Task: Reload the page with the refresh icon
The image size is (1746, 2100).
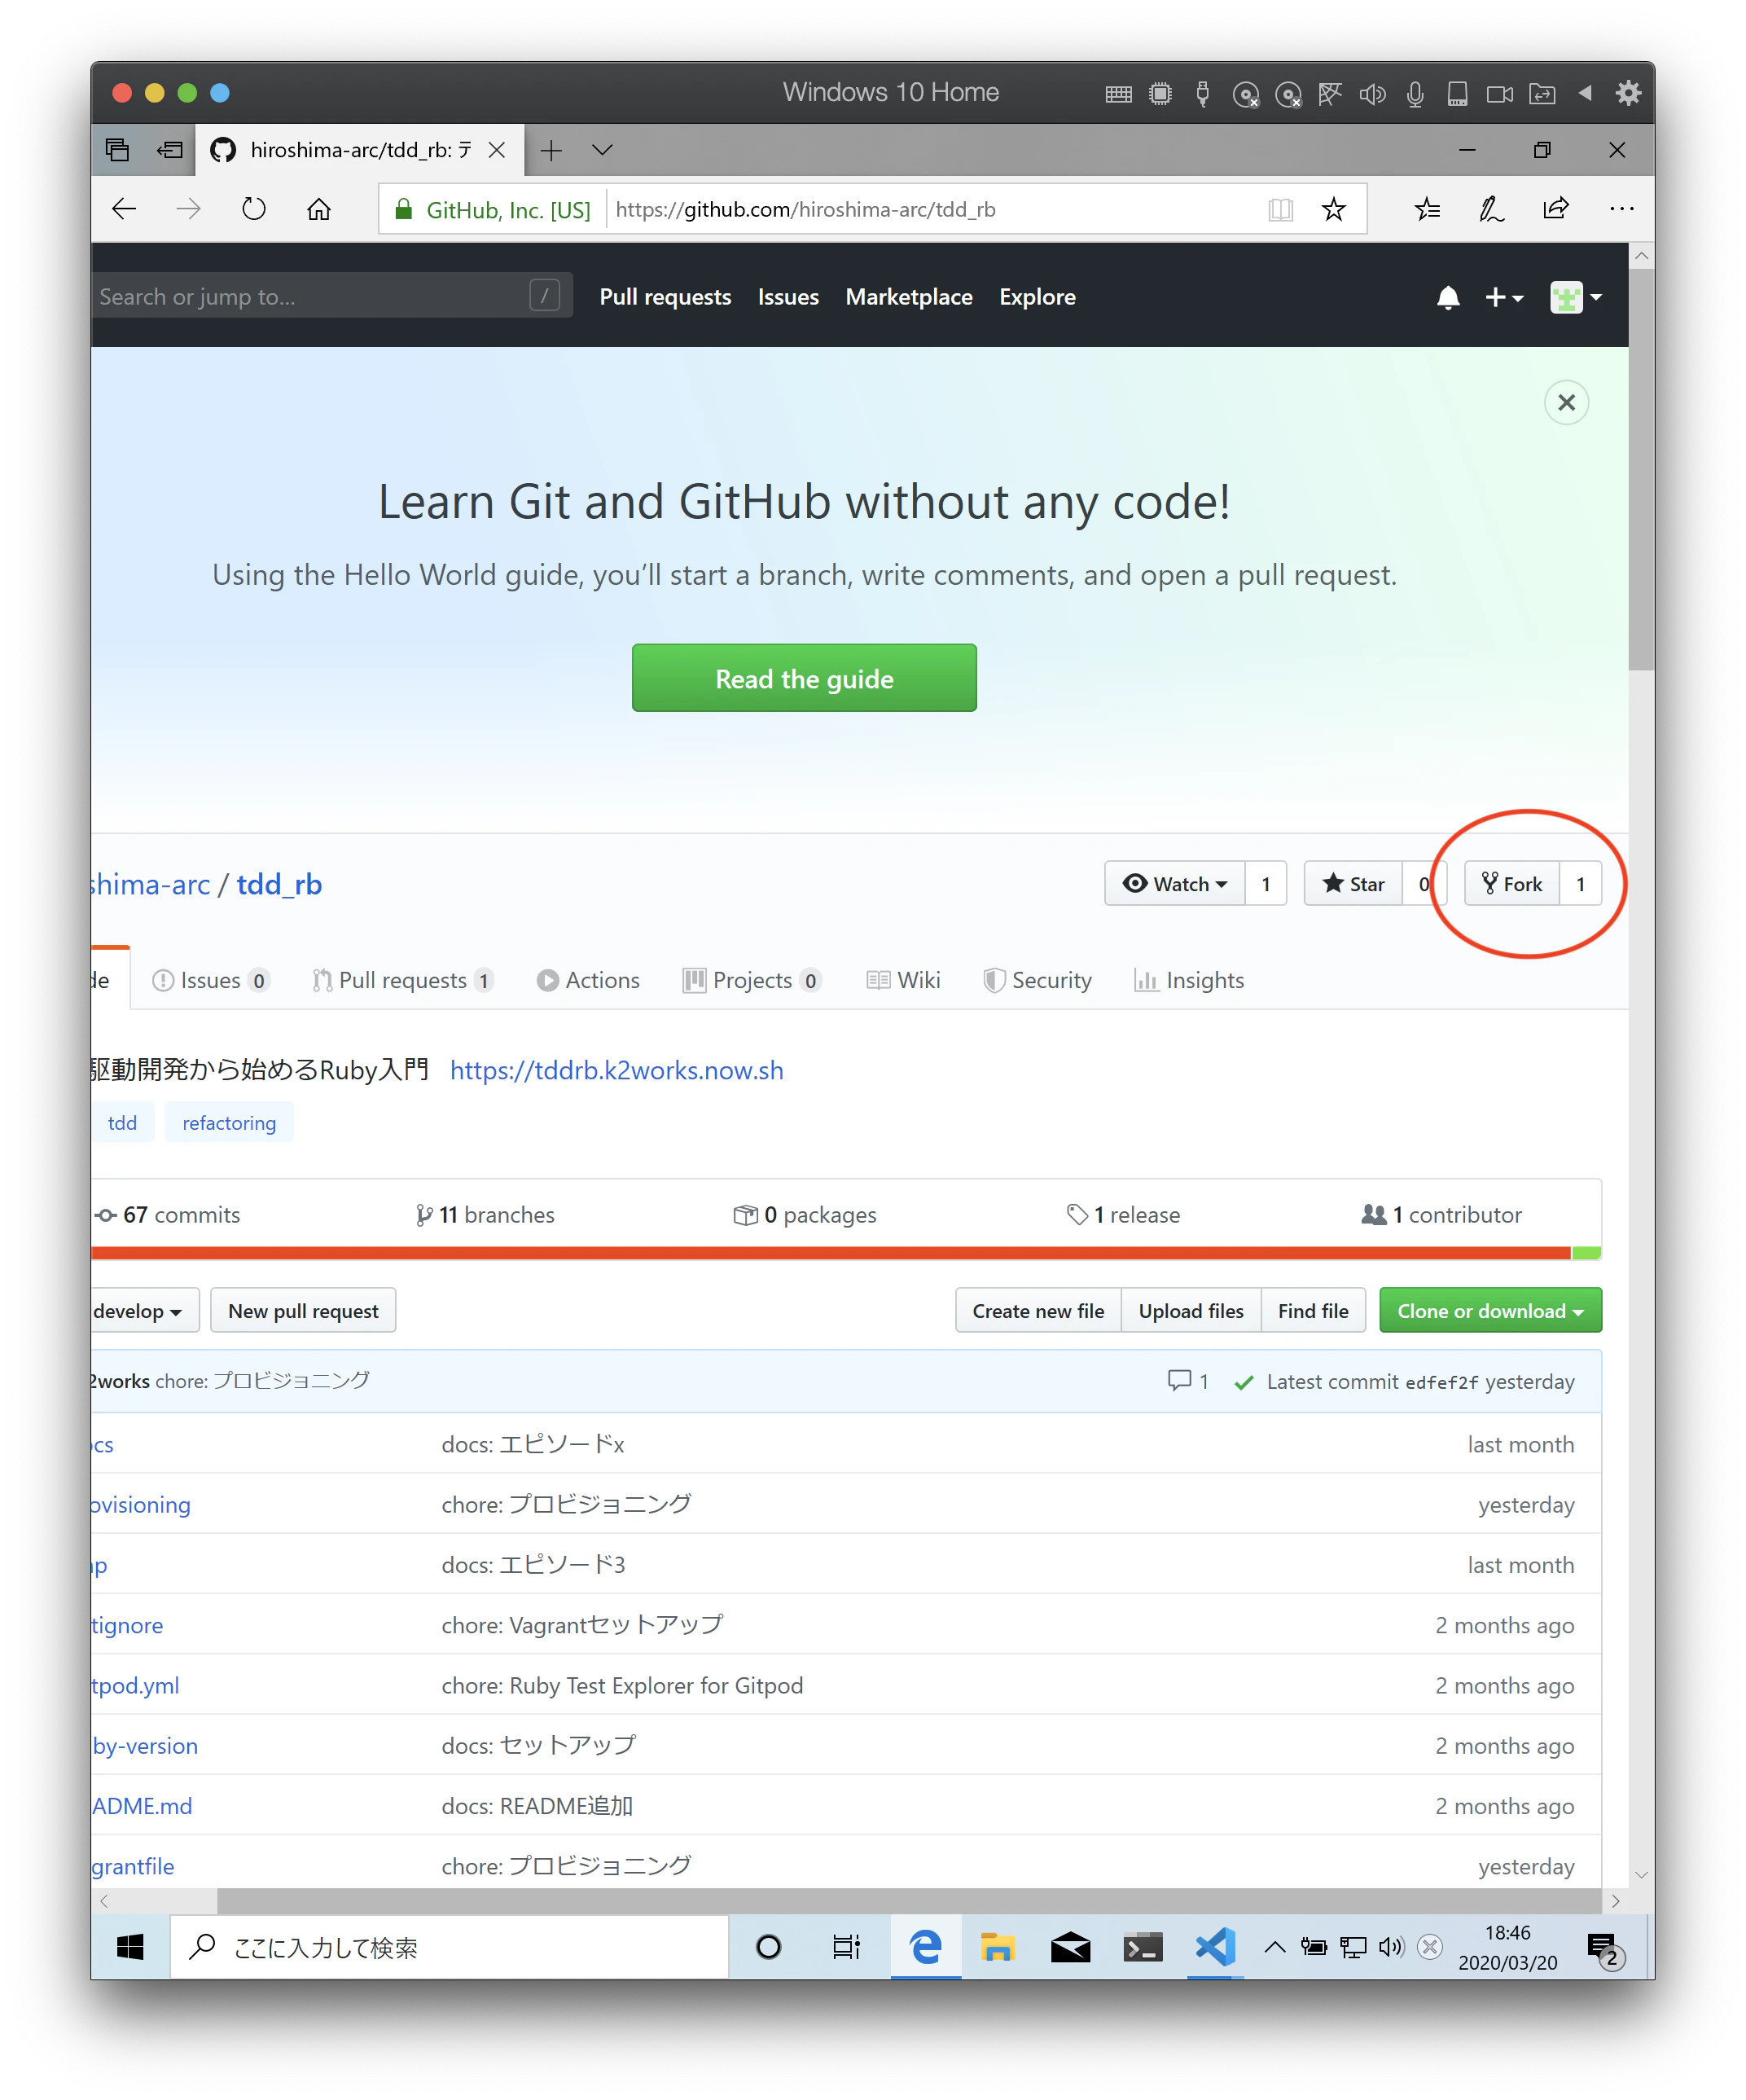Action: 254,209
